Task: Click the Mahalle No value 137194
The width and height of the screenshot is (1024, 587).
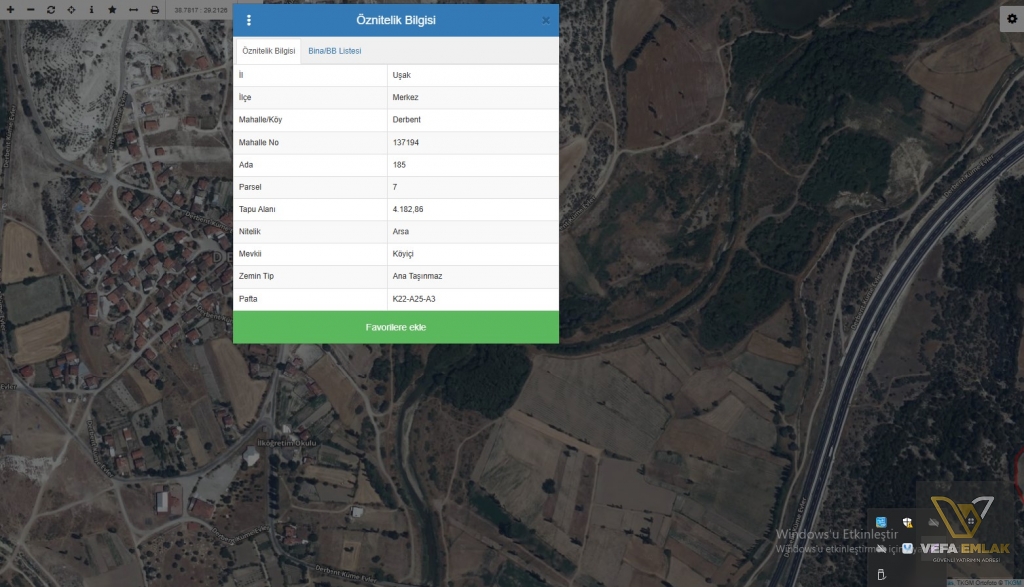Action: (406, 143)
